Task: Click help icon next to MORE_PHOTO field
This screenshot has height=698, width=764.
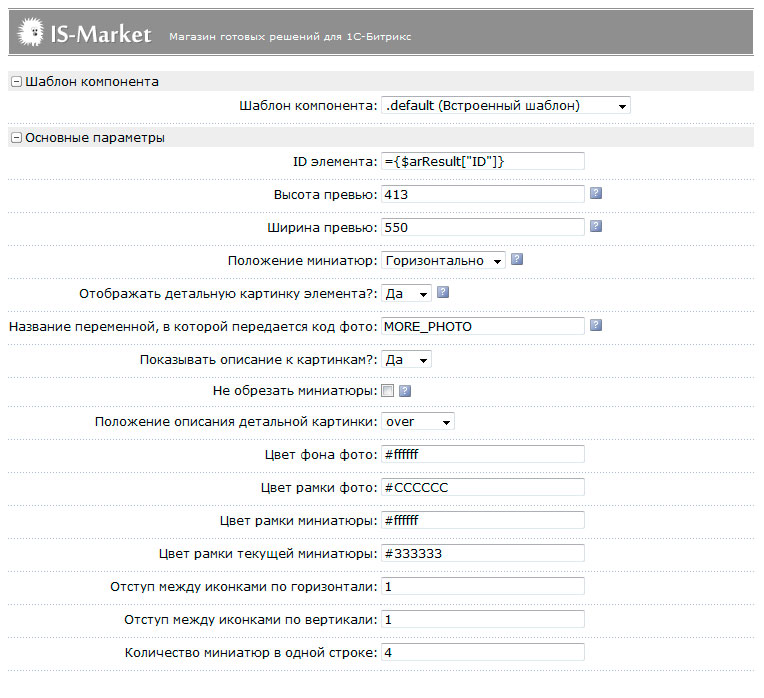Action: pyautogui.click(x=596, y=326)
